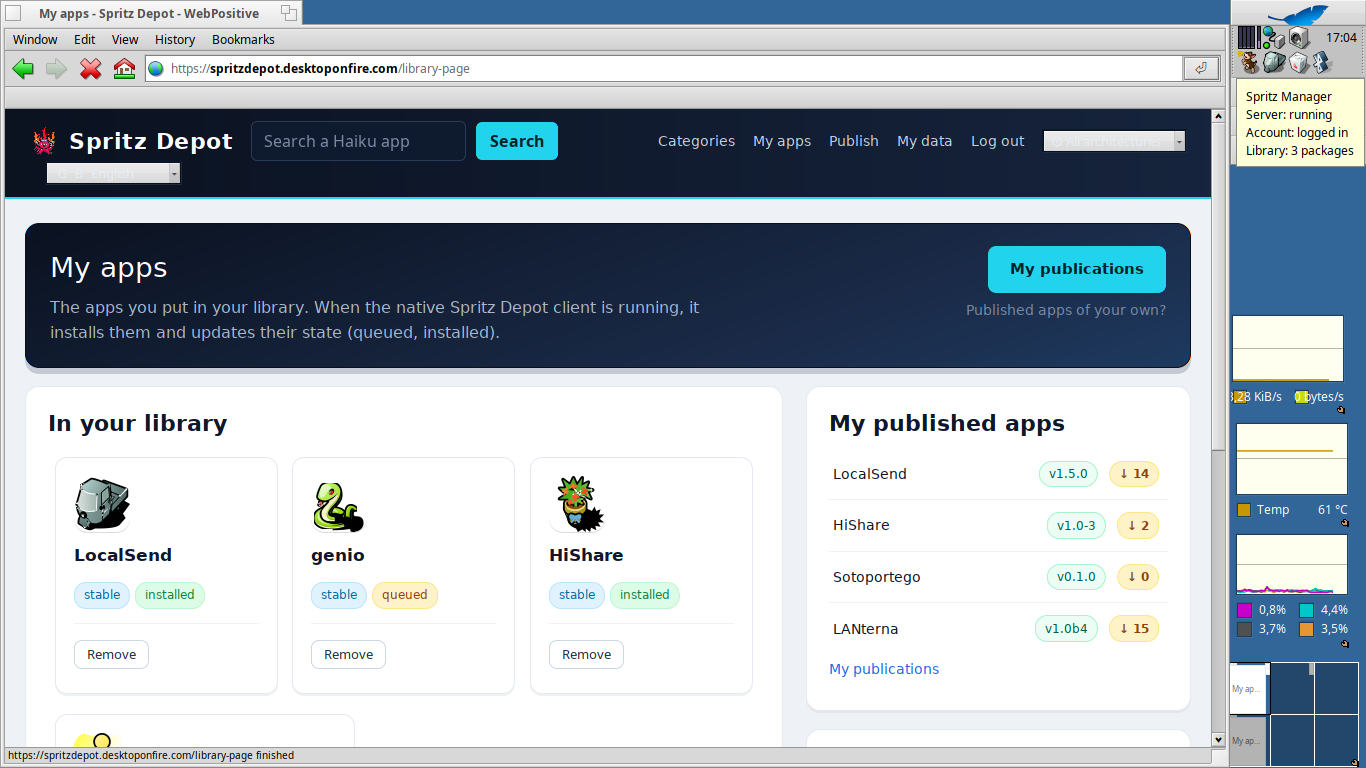Screen dimensions: 1366x768
Task: Click the green back arrow
Action: coord(23,69)
